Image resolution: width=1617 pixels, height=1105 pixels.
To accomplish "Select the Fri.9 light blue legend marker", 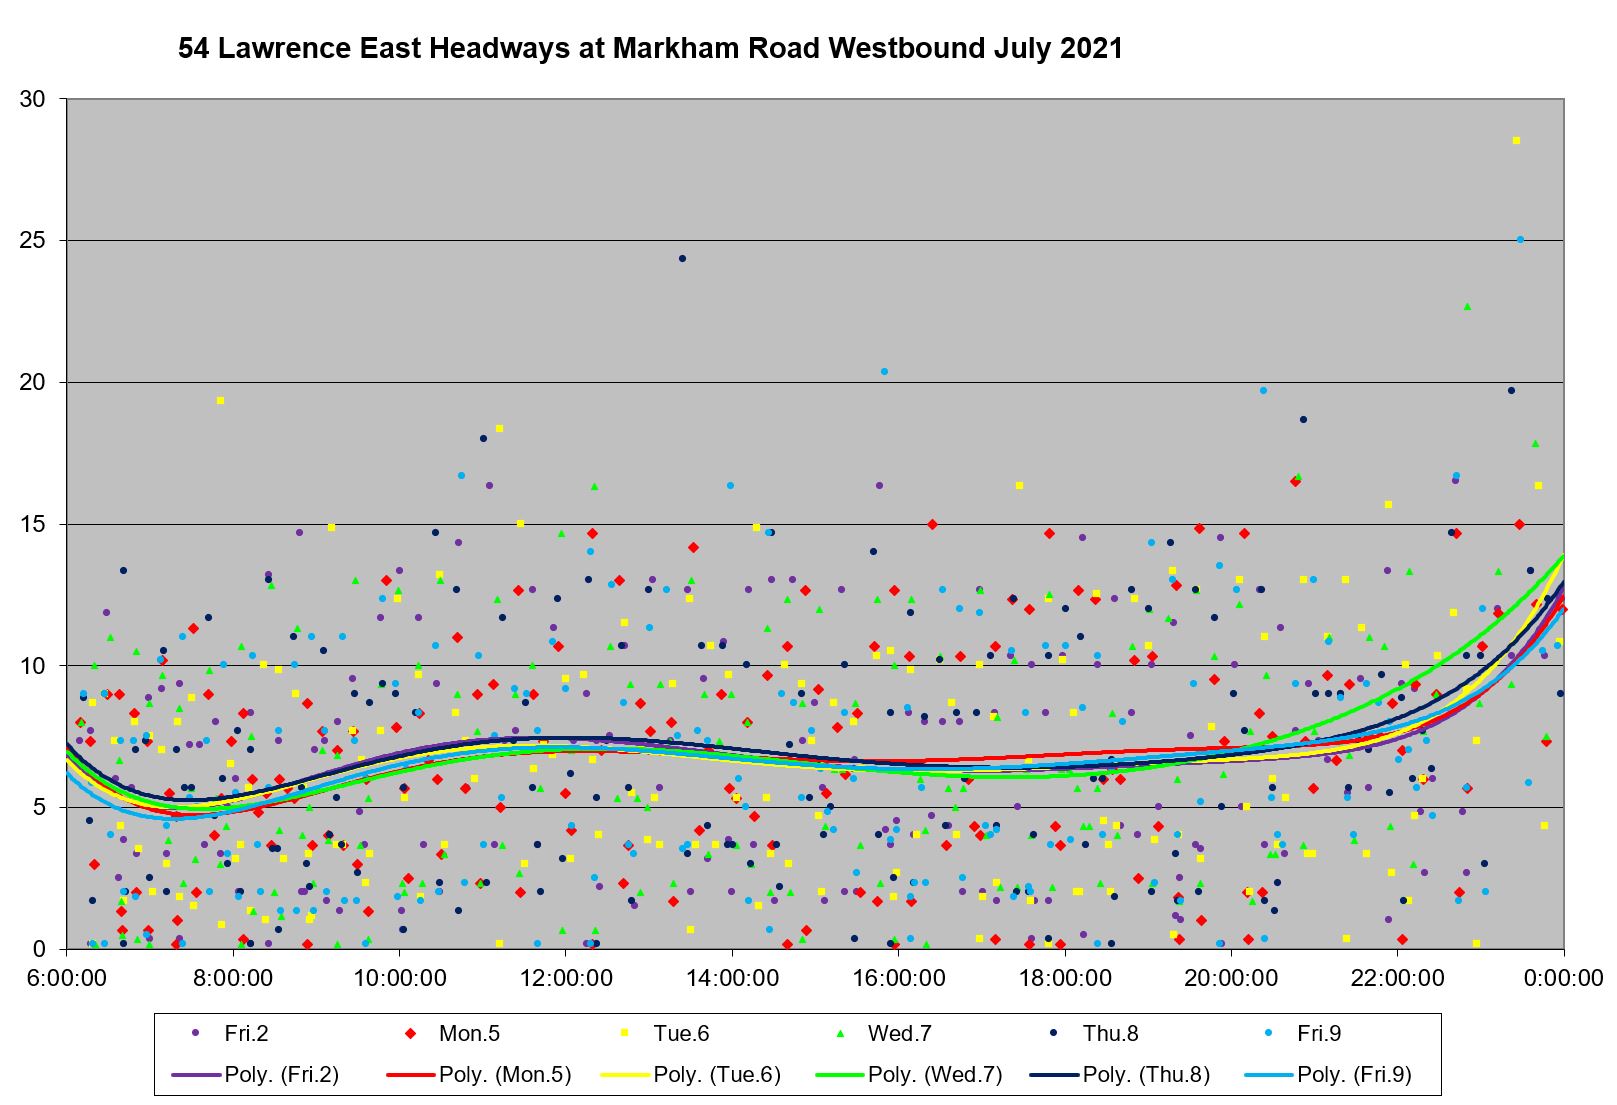I will 1269,1033.
